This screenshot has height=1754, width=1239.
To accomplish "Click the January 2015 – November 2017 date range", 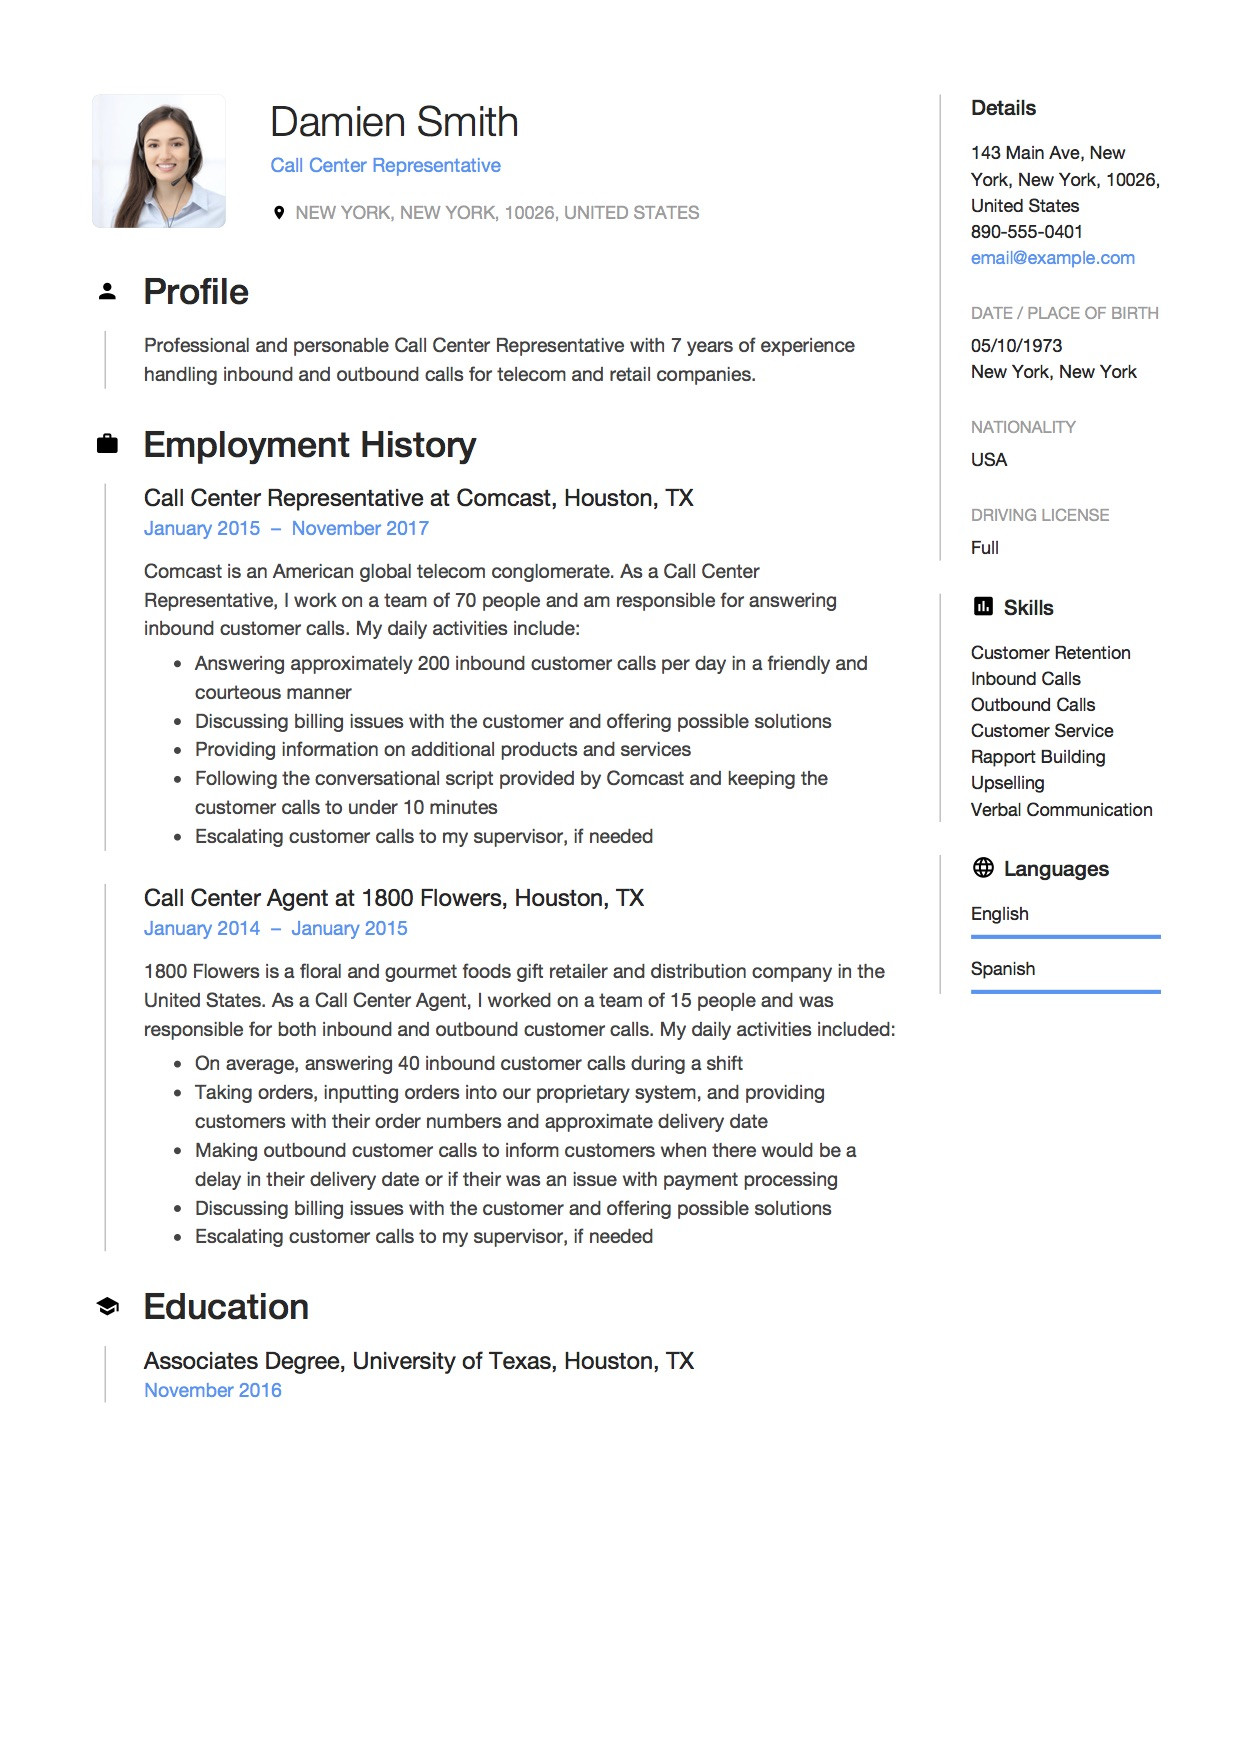I will click(286, 529).
